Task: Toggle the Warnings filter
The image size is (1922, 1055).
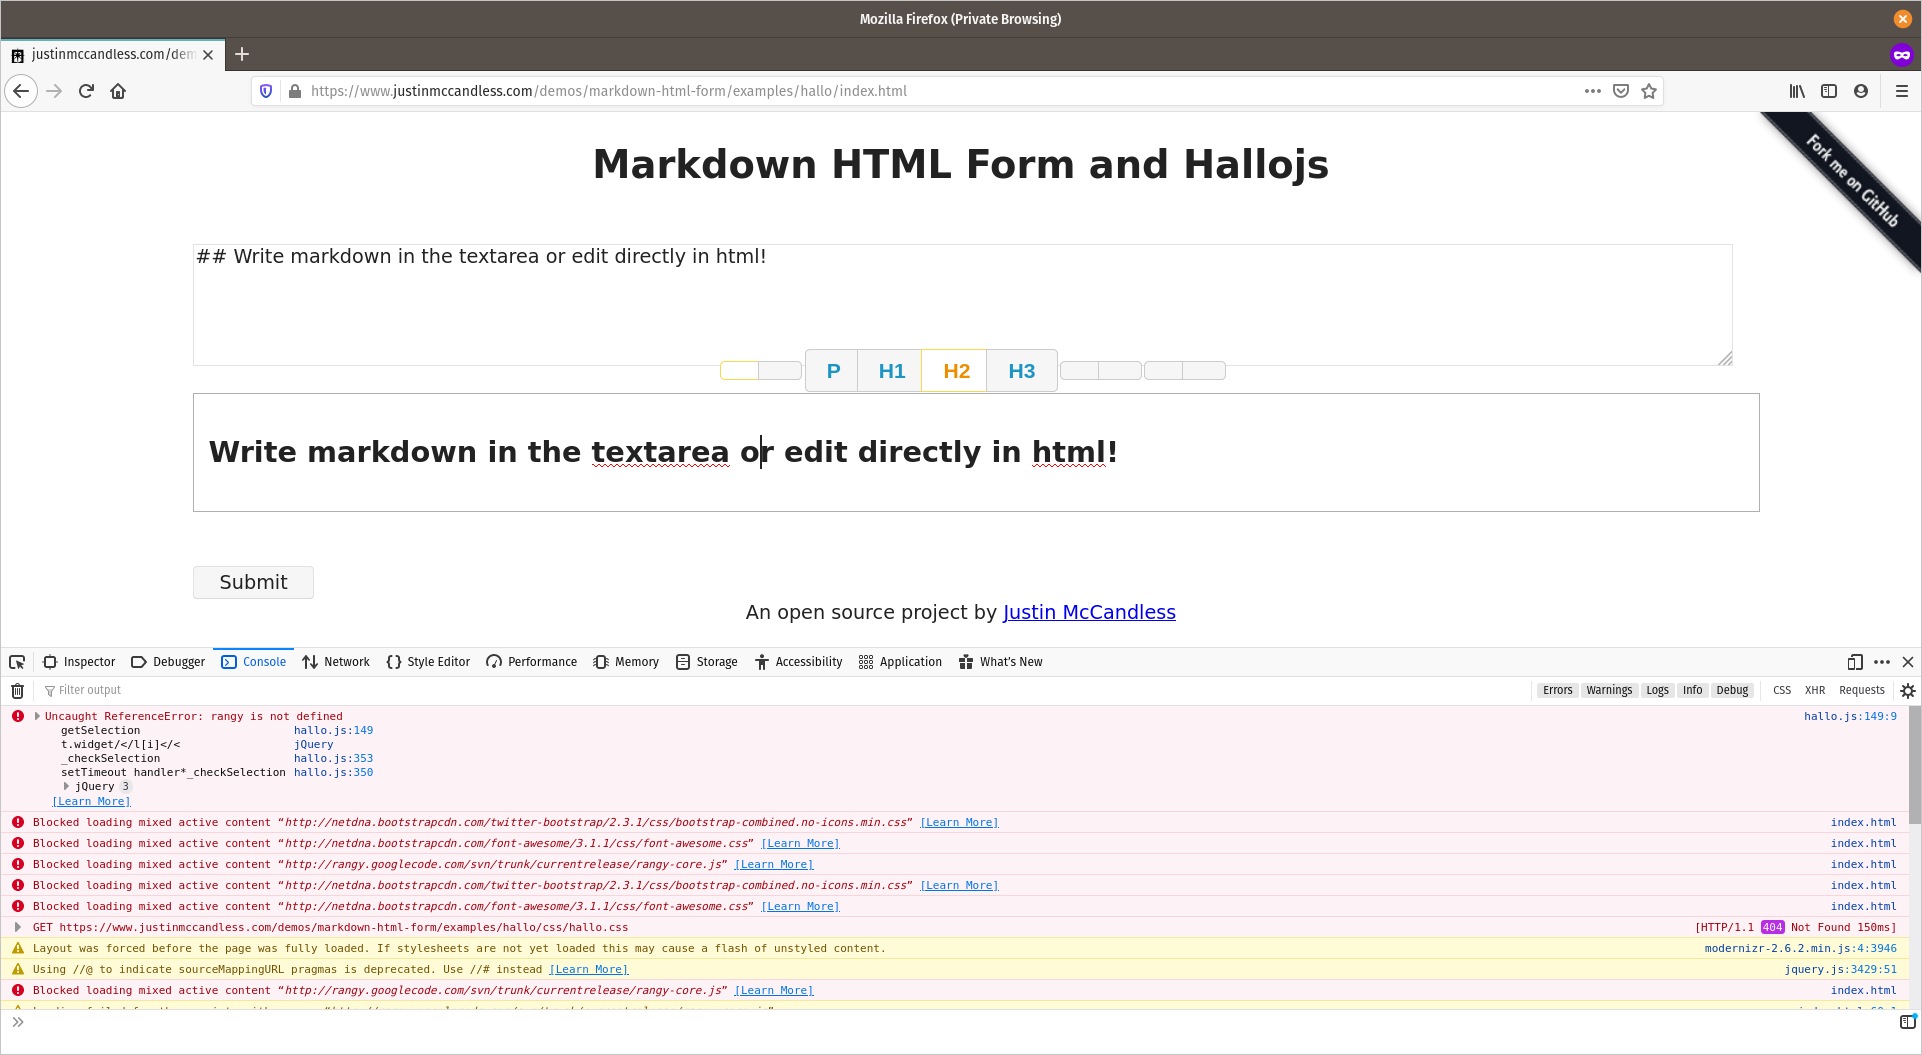Action: (x=1609, y=690)
